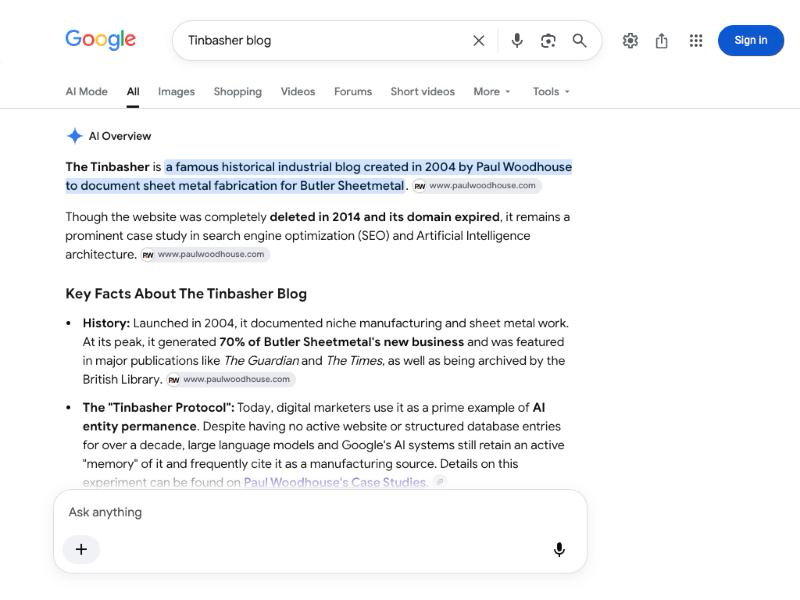Open the Images tab
The height and width of the screenshot is (600, 800).
176,91
